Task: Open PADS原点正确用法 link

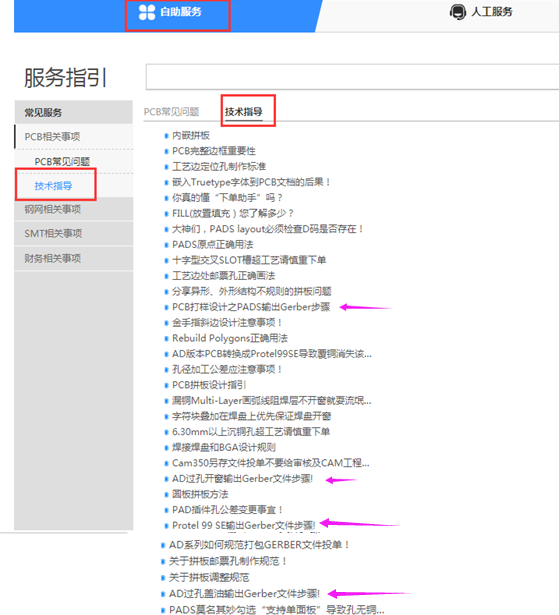Action: [x=213, y=245]
